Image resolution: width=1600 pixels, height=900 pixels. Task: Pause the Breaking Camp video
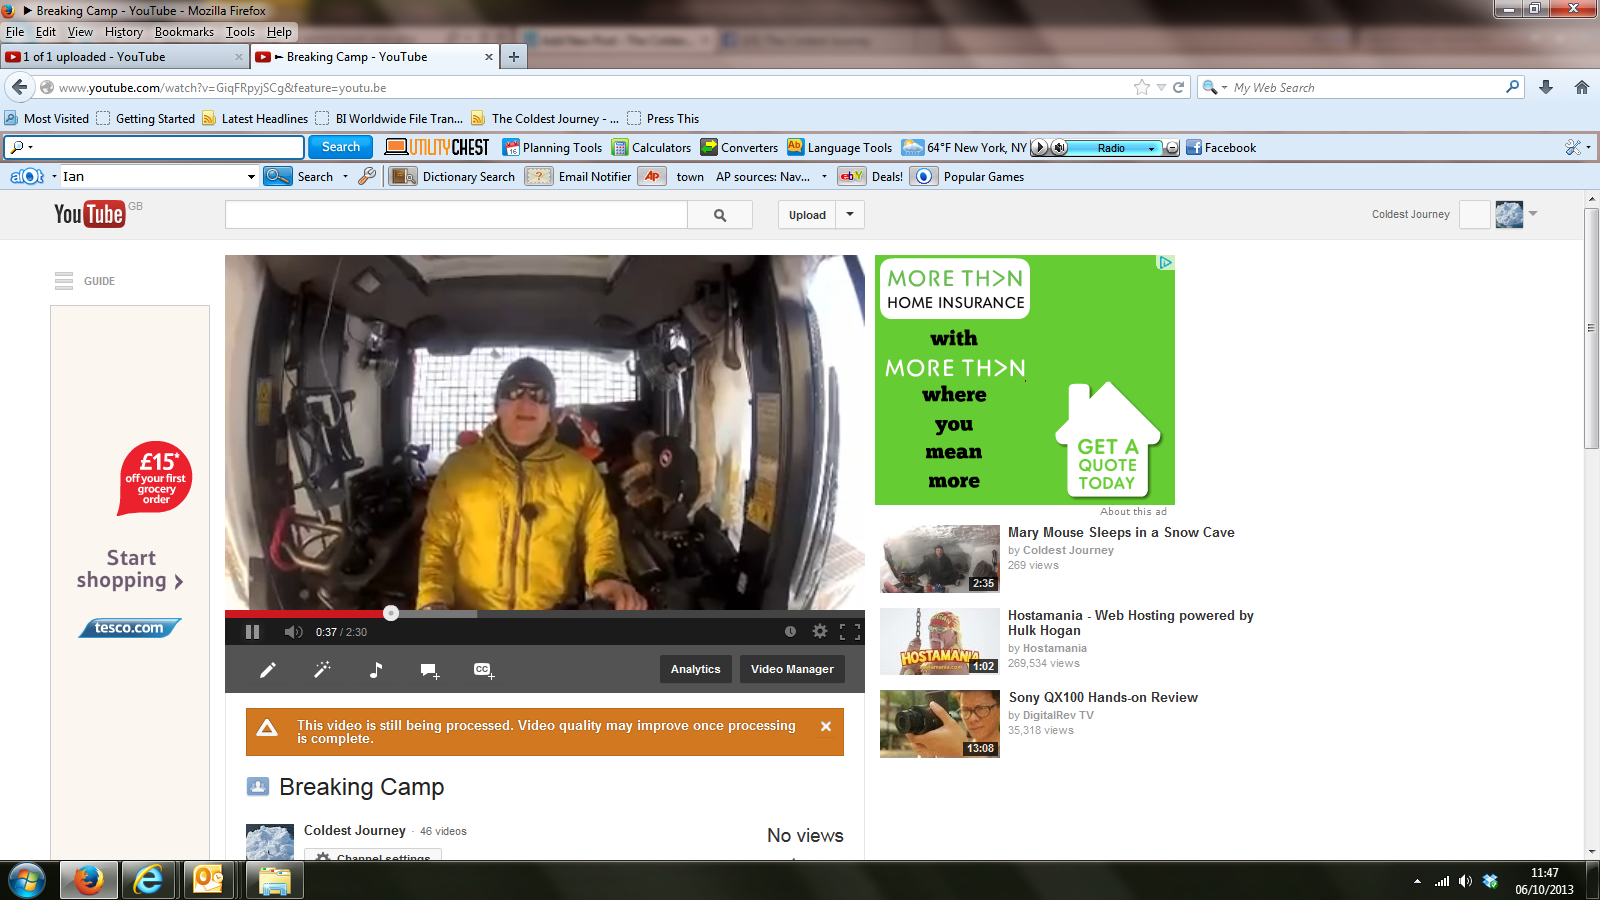[x=252, y=632]
